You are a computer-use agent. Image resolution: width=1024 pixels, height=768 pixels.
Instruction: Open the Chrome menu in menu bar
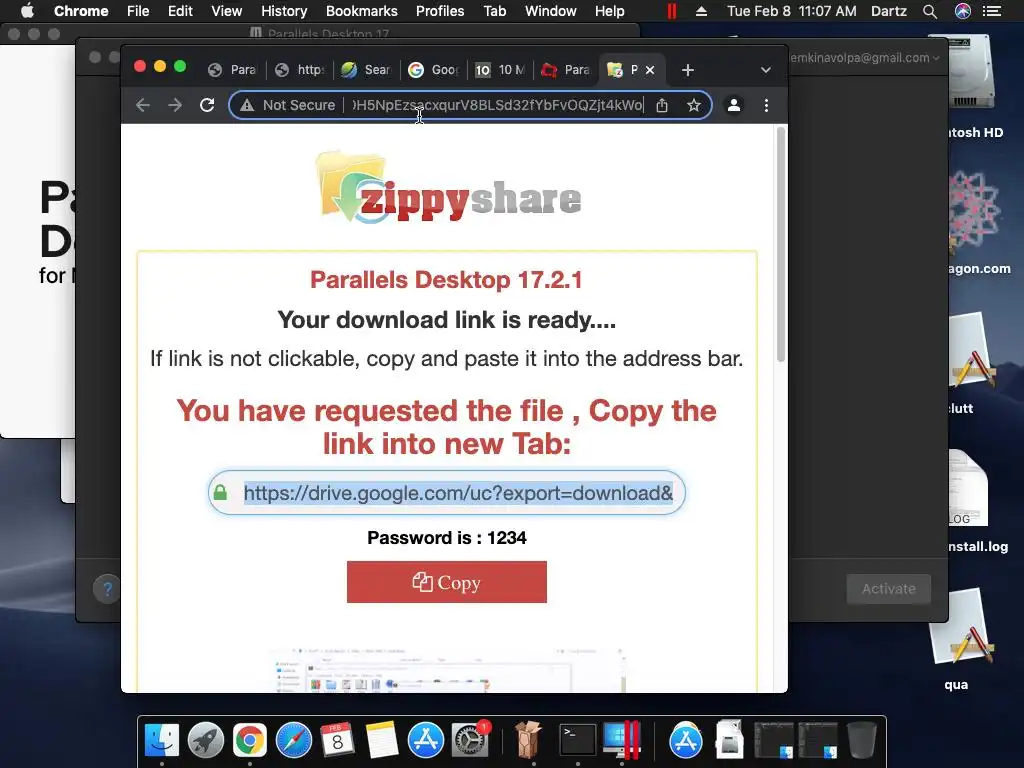point(81,11)
